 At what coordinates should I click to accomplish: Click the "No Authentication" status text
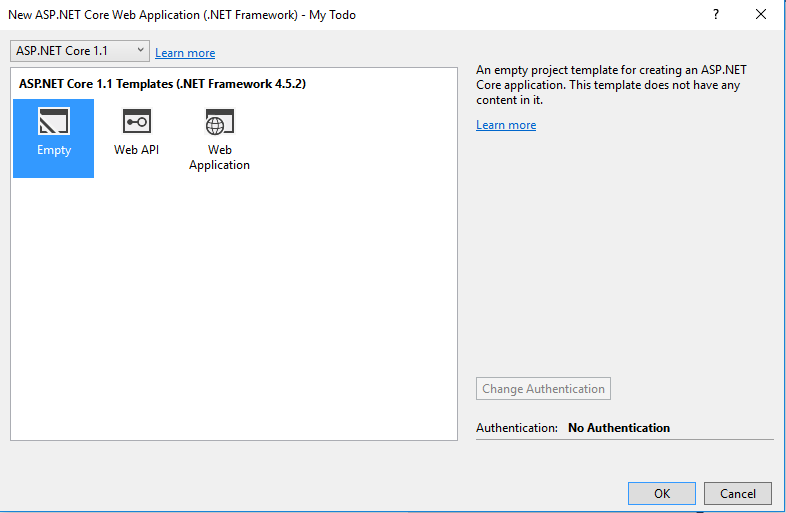point(619,428)
